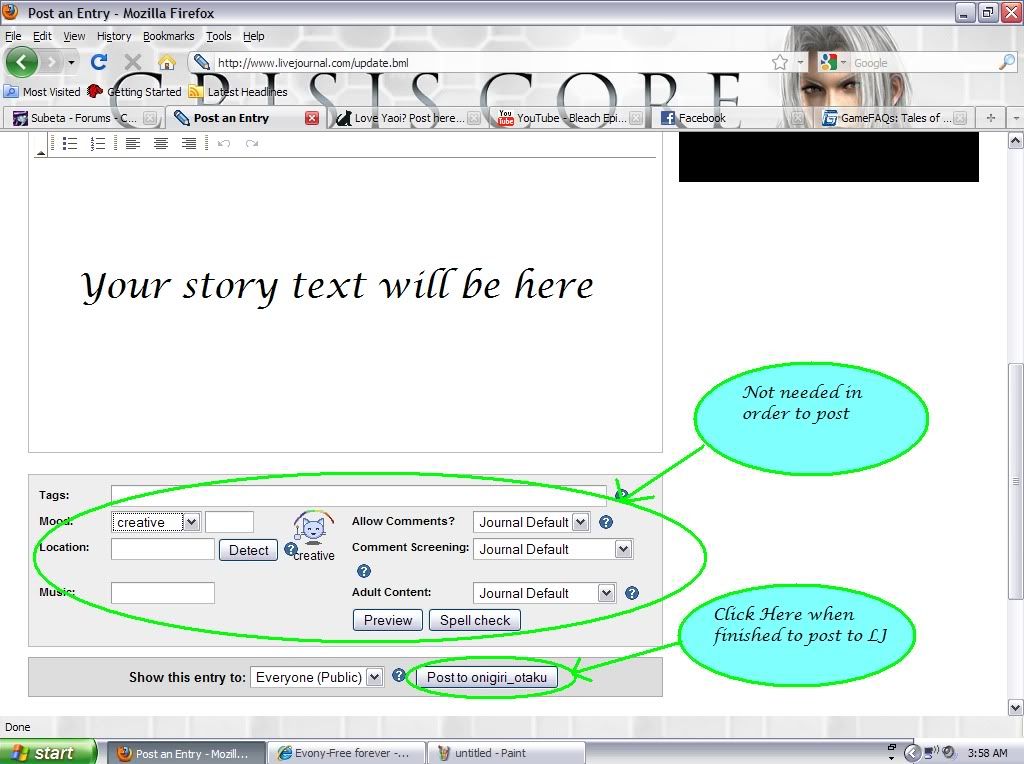Click into the Tags input field

click(359, 495)
